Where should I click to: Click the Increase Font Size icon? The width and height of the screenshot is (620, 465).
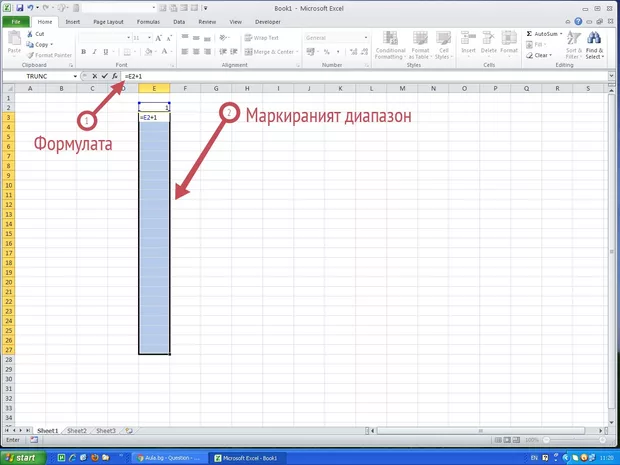coord(159,38)
